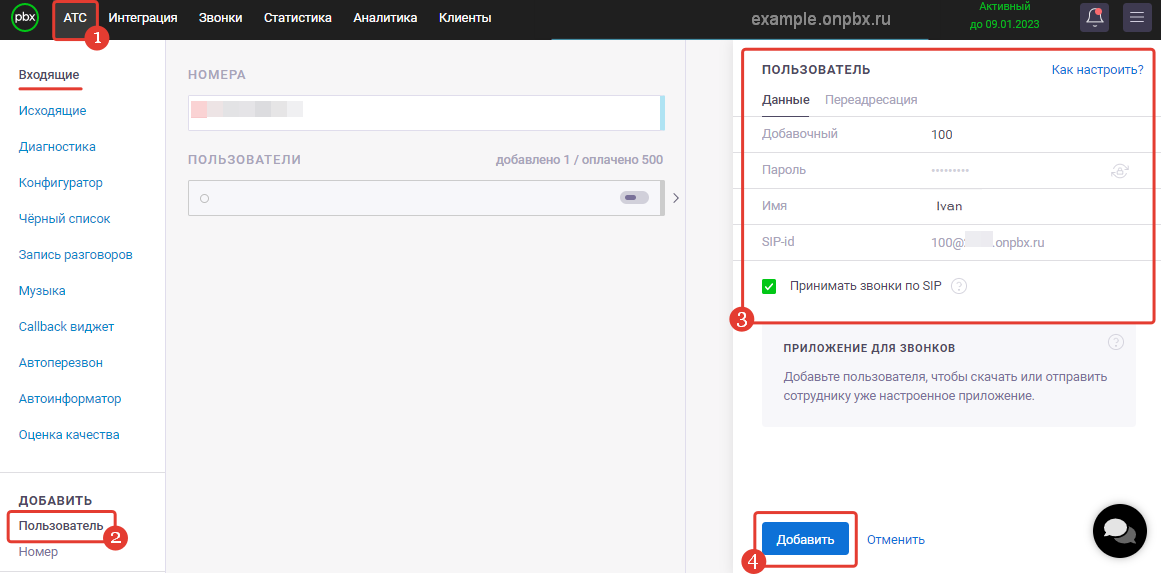Expand the users panel via chevron arrow
This screenshot has width=1161, height=577.
tap(675, 197)
